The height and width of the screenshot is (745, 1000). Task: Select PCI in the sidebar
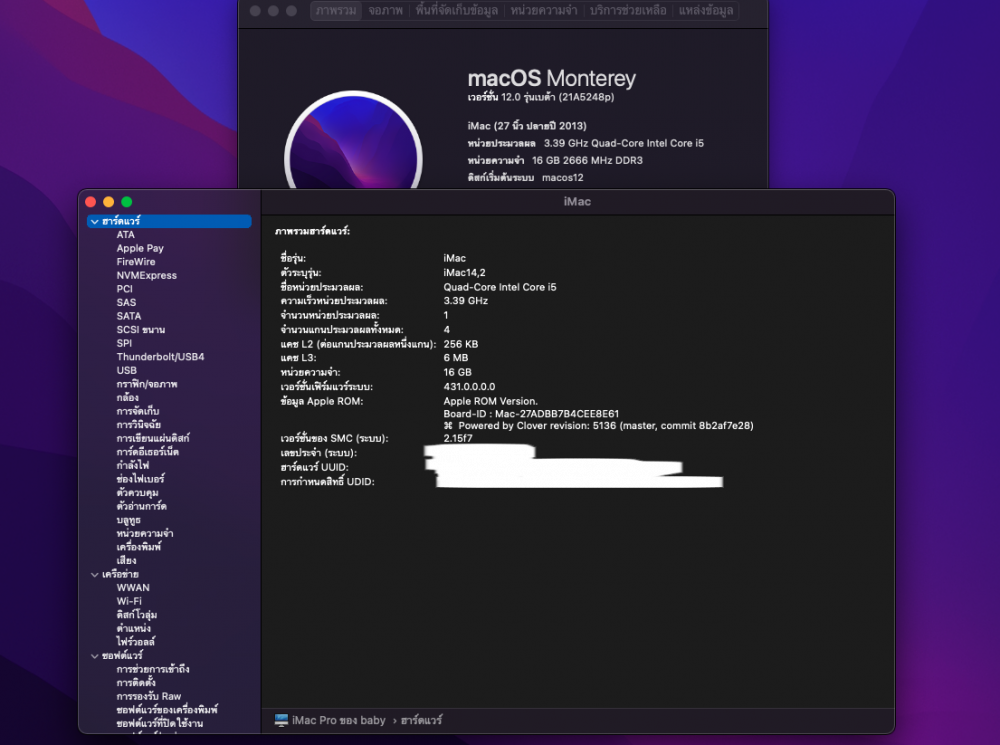pyautogui.click(x=124, y=289)
